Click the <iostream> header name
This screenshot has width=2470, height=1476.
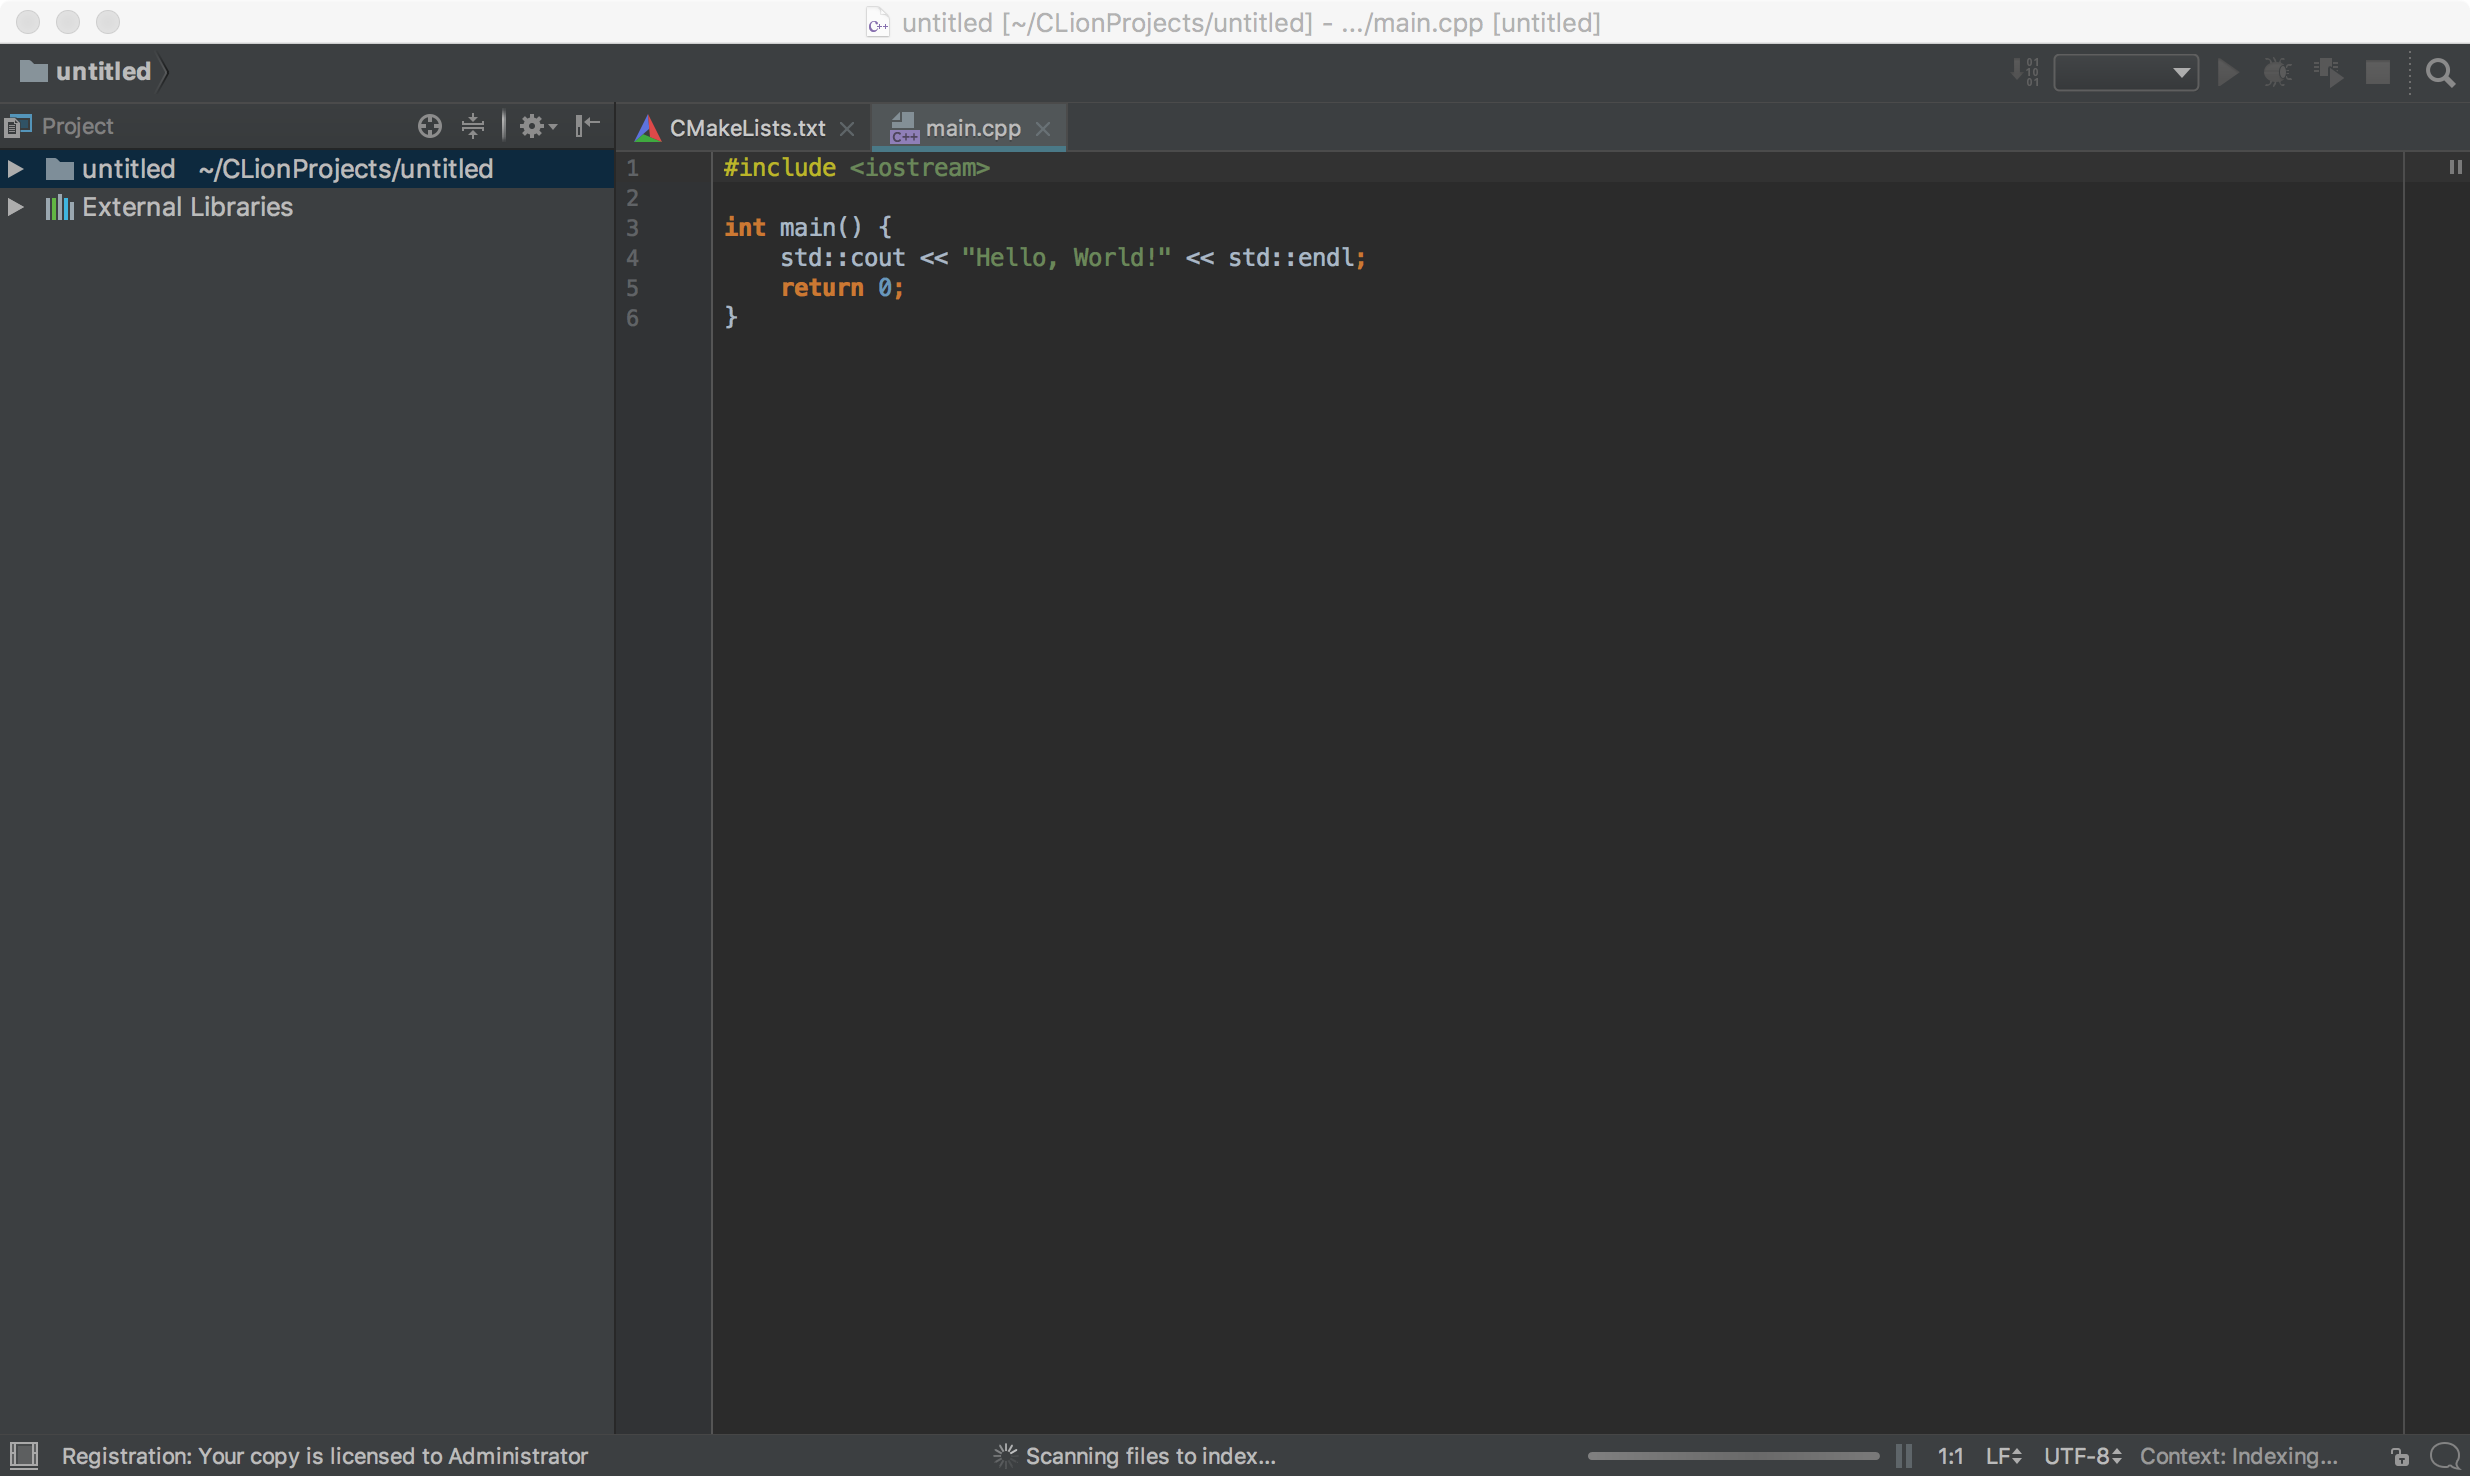pos(920,168)
